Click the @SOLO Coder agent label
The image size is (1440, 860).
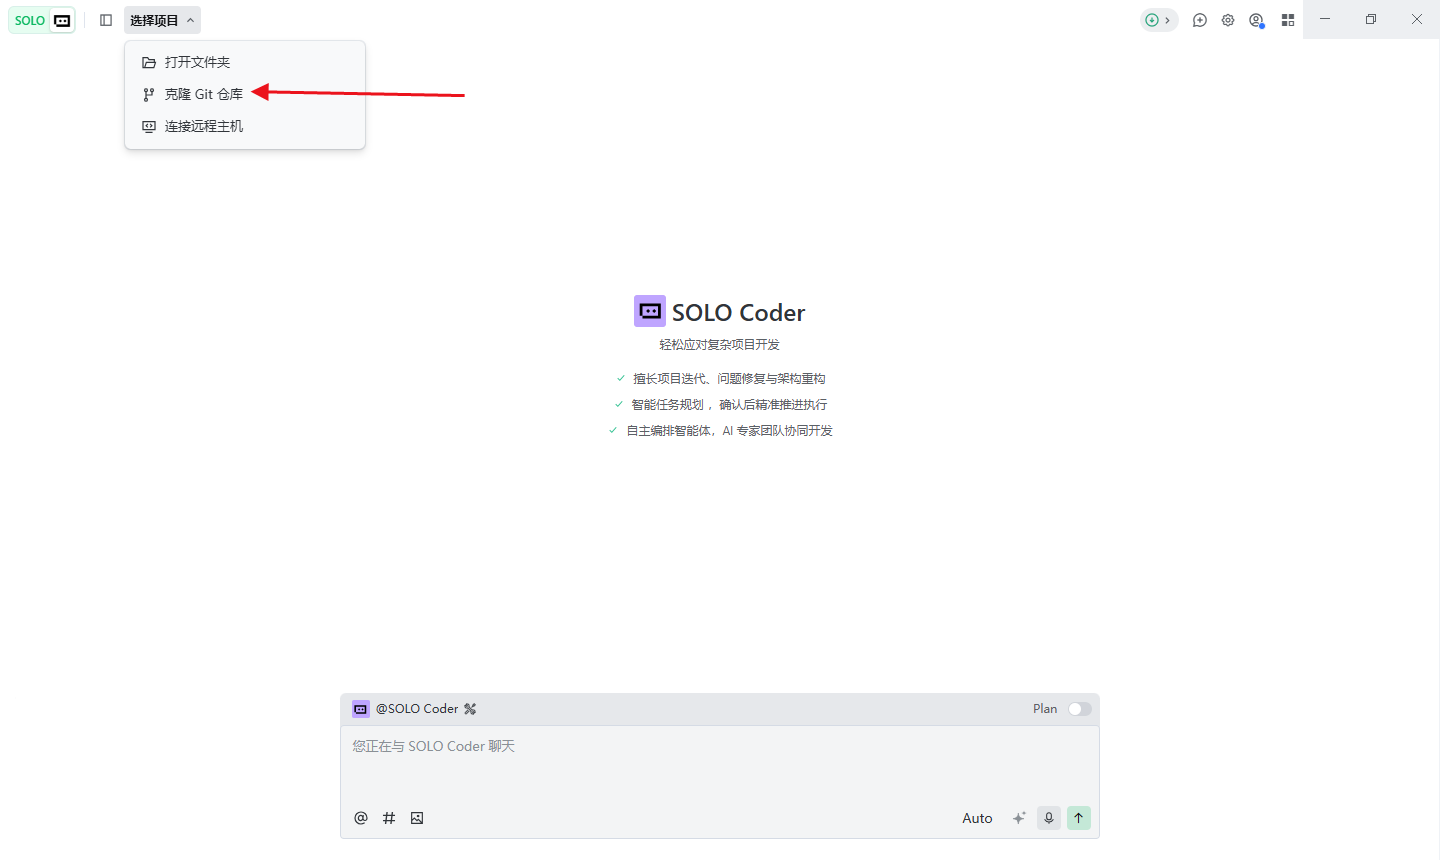[417, 709]
